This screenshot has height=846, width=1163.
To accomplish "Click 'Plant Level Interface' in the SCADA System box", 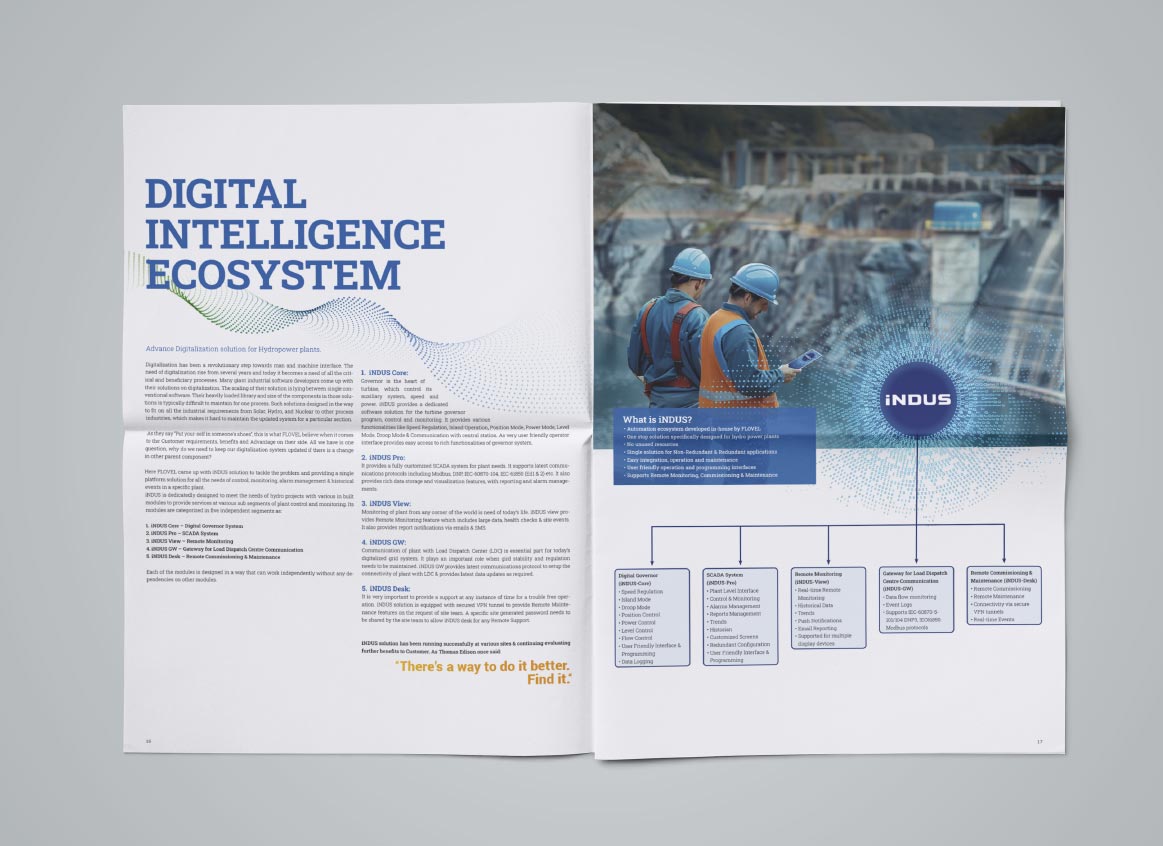I will click(x=733, y=591).
